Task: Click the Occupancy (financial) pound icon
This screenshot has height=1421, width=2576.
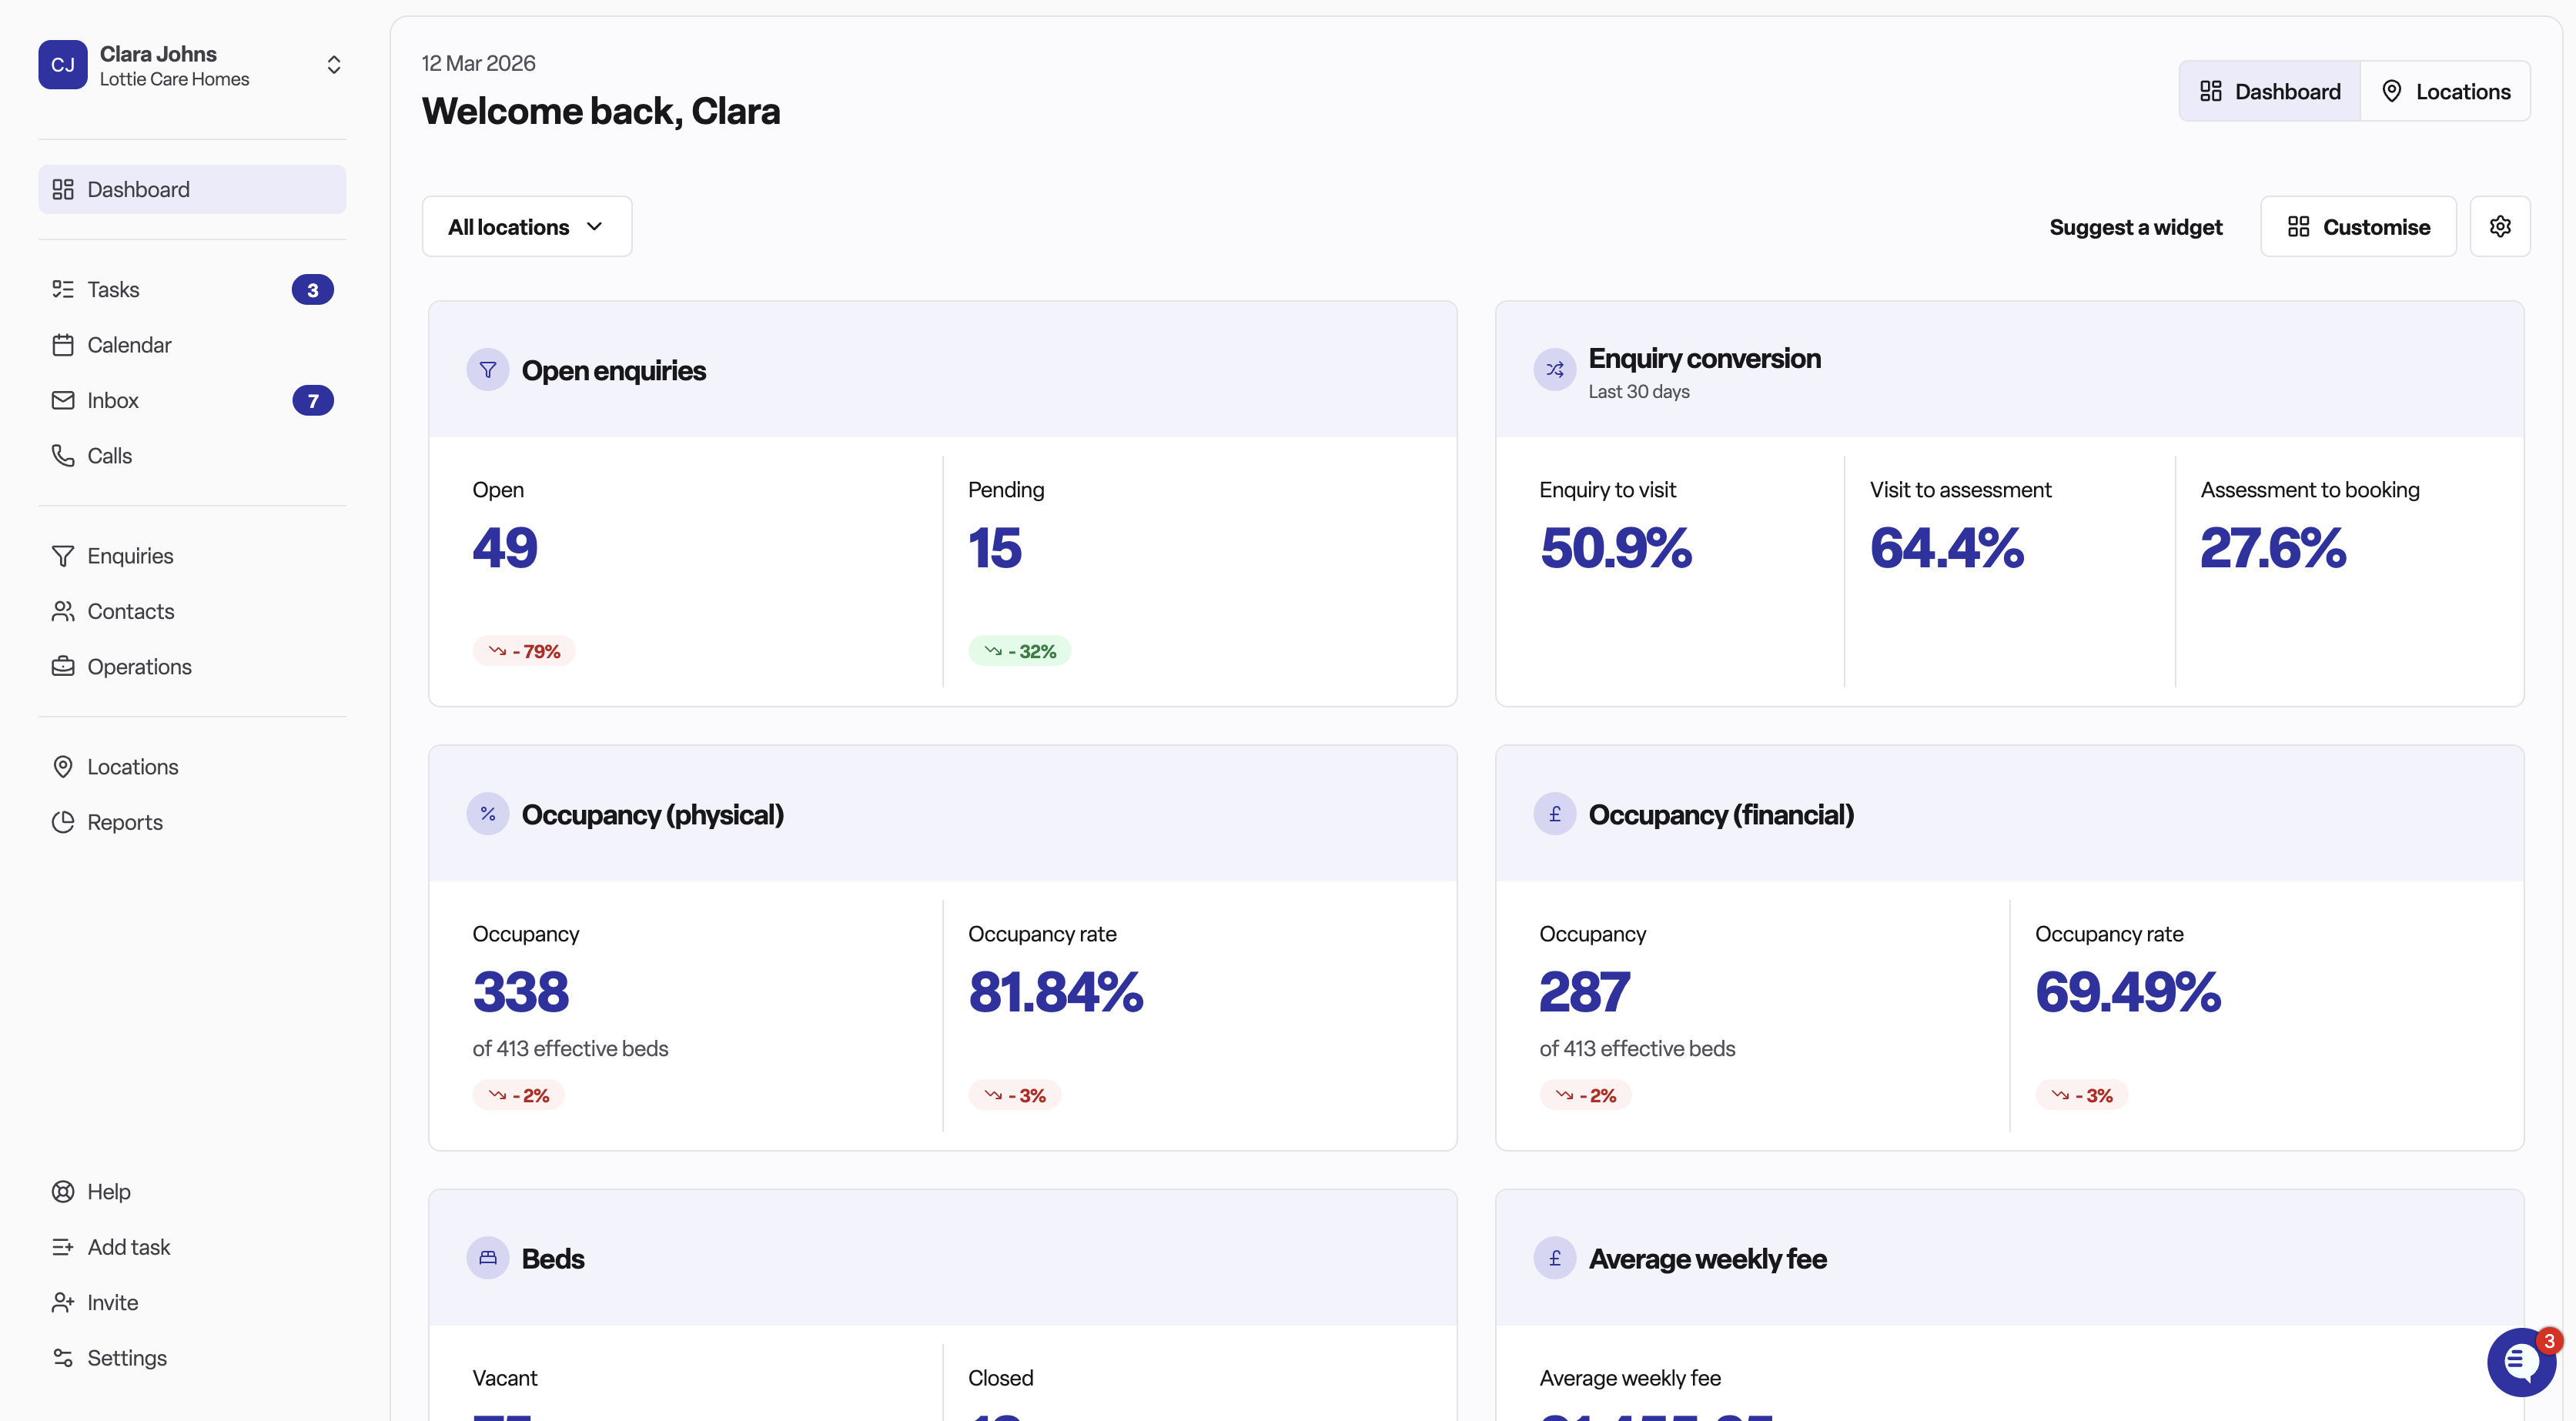Action: [1555, 814]
